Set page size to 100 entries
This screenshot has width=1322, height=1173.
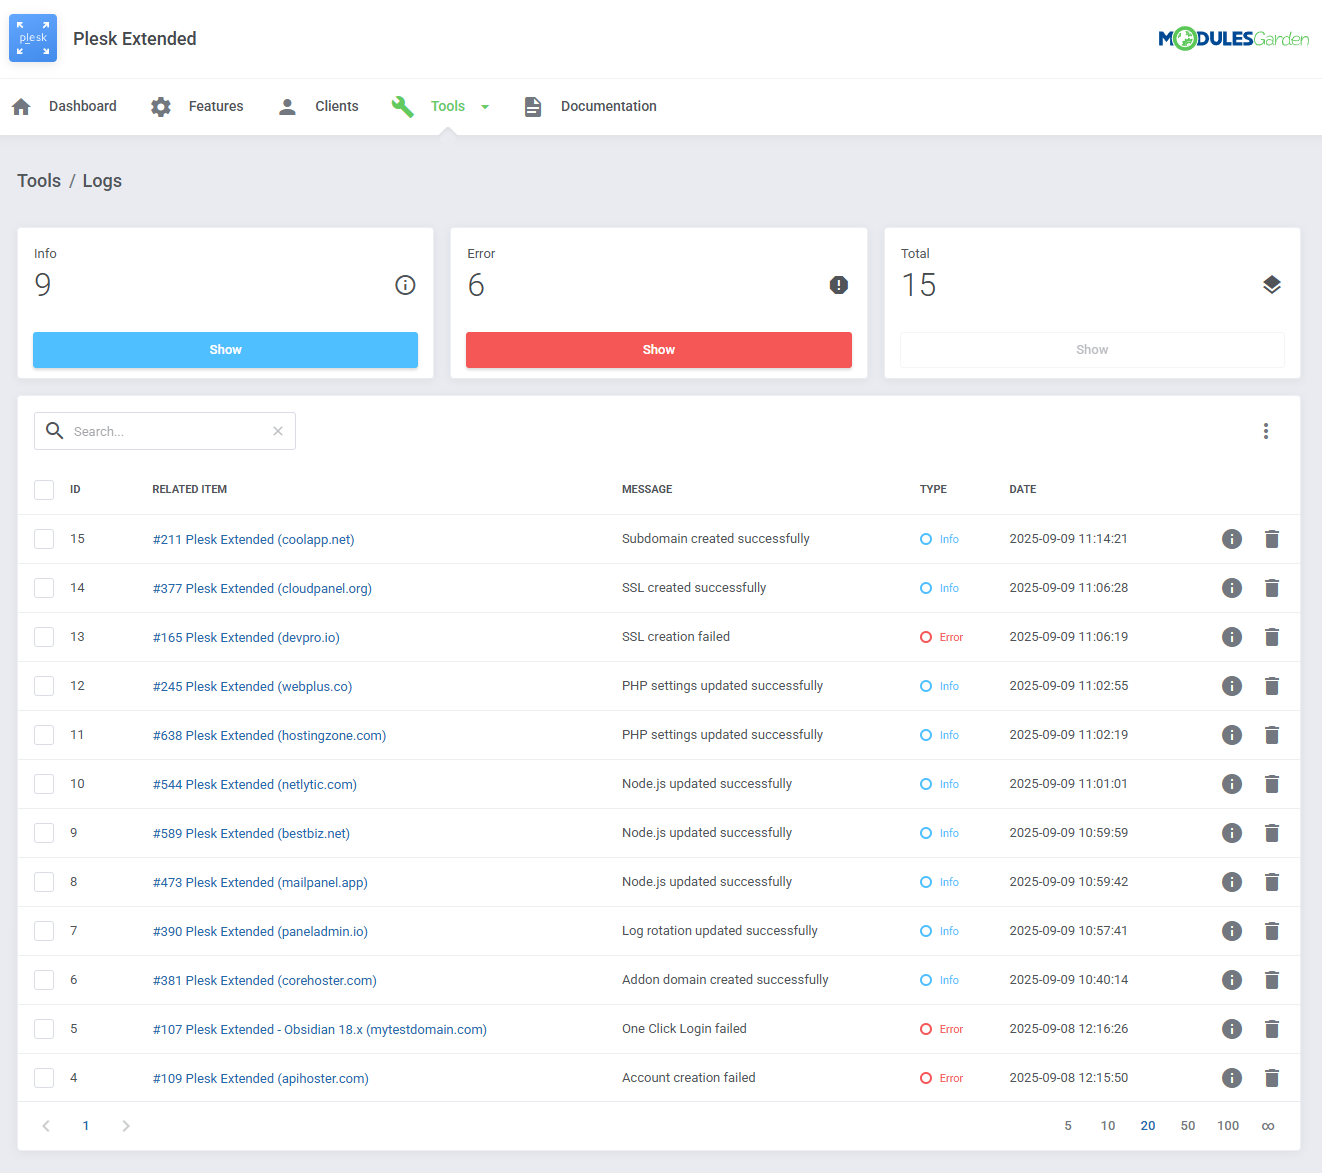tap(1228, 1125)
